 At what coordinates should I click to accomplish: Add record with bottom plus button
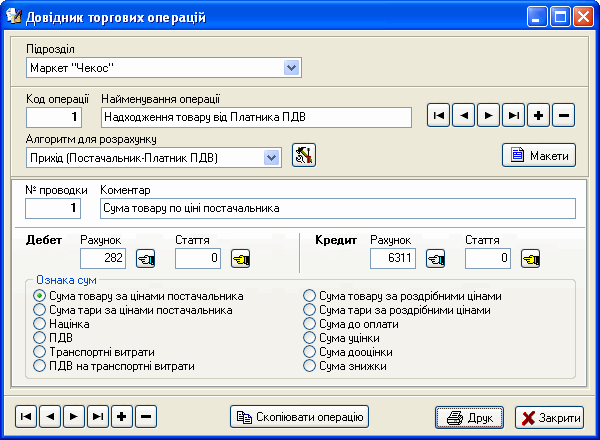coord(122,416)
